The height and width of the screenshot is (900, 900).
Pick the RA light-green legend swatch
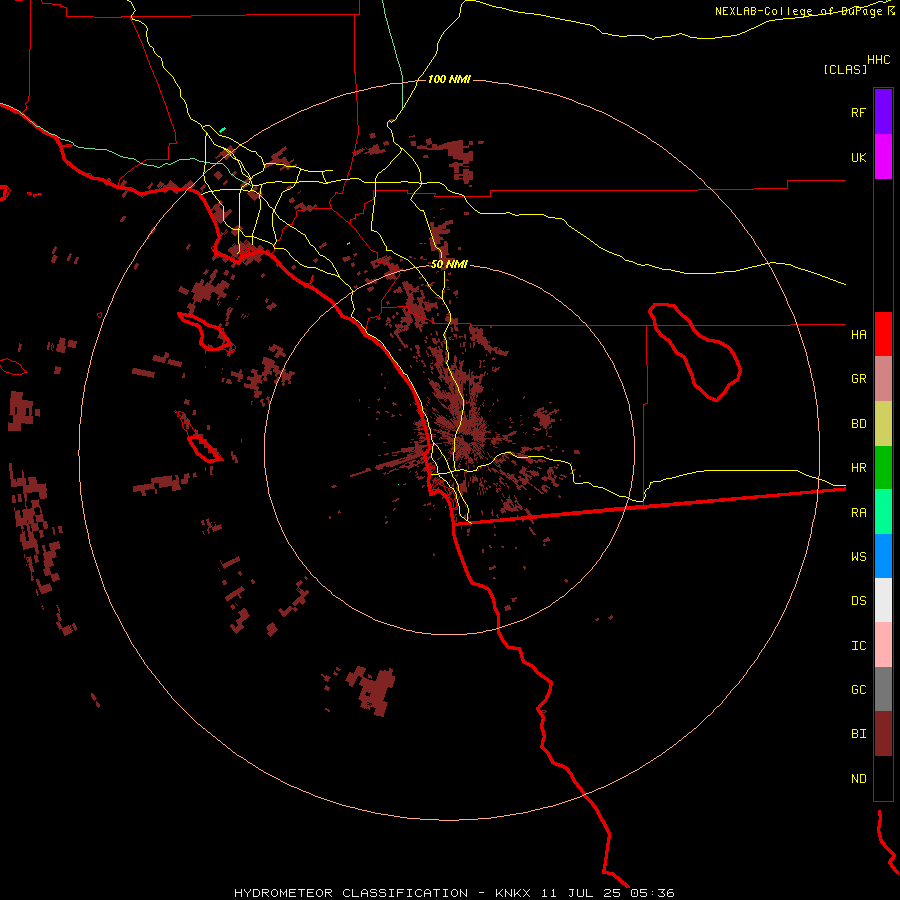(x=883, y=512)
